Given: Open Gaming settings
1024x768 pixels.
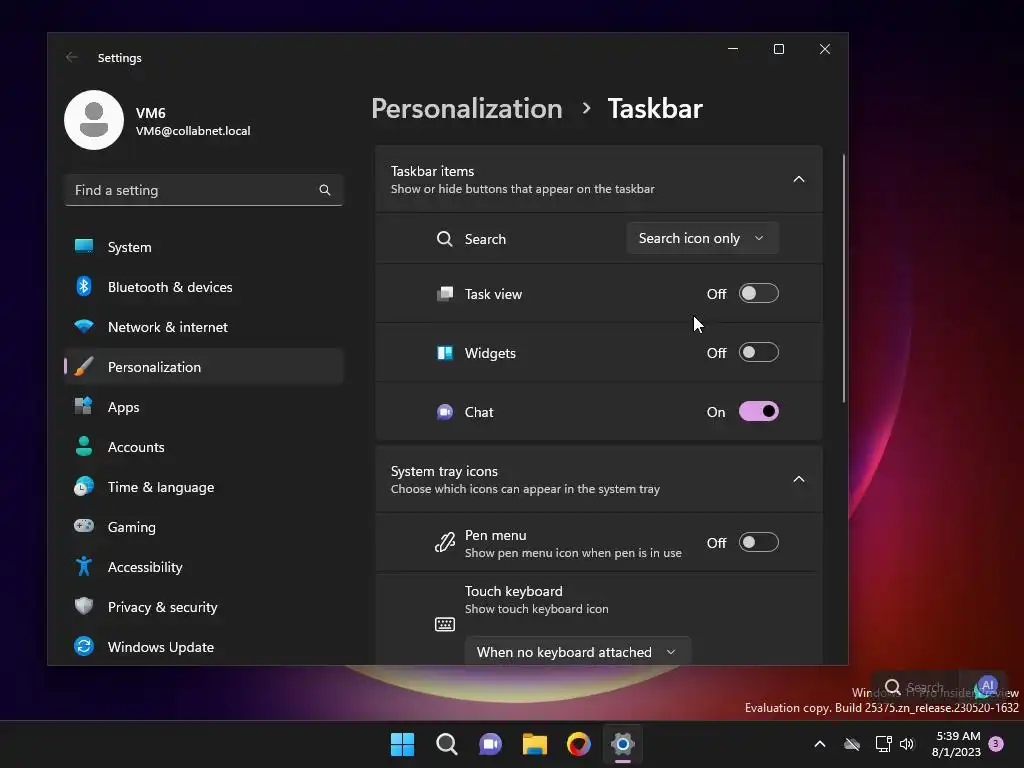Looking at the screenshot, I should point(204,526).
